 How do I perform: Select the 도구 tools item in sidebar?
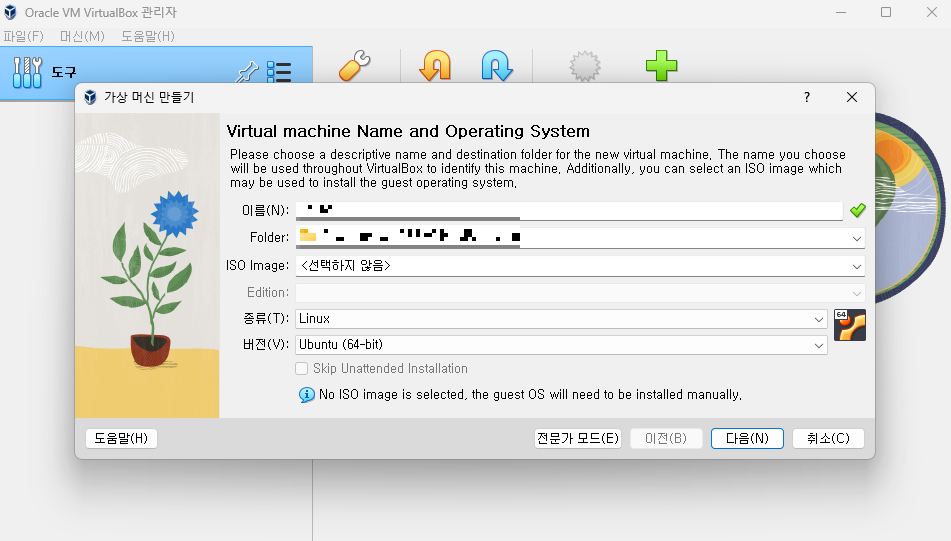[x=156, y=73]
